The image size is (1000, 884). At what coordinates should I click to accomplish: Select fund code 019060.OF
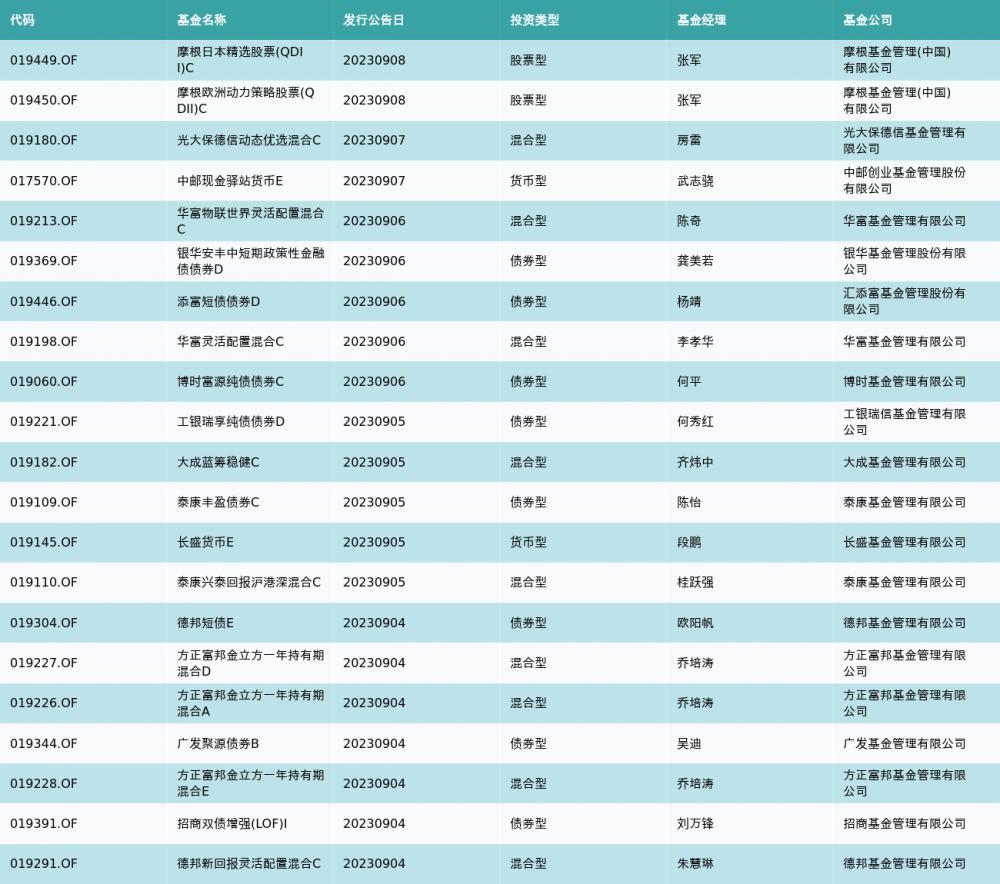tap(43, 381)
